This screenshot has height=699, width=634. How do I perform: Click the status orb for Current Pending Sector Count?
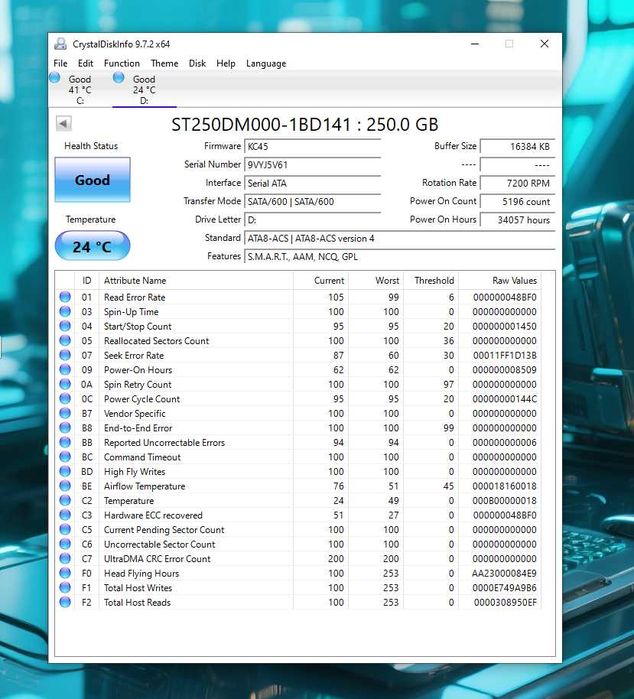click(x=65, y=529)
